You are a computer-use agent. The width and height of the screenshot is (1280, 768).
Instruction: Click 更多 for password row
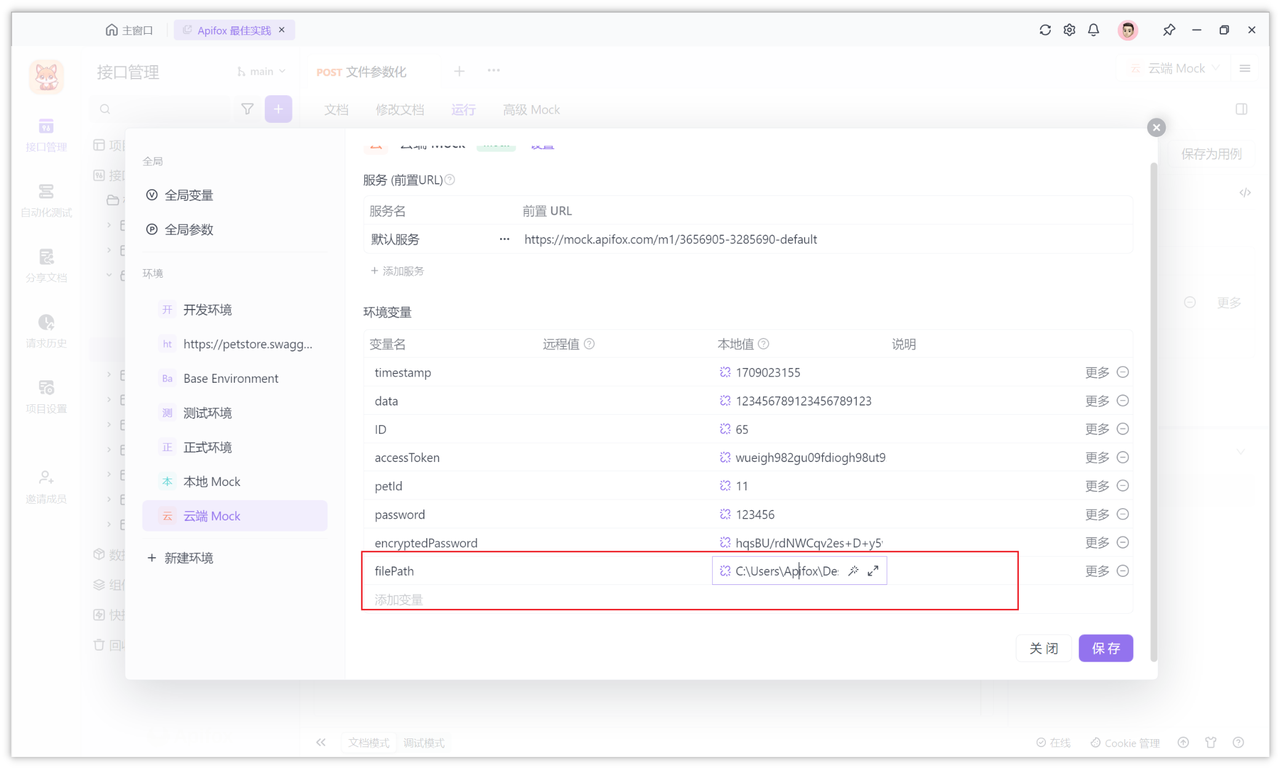tap(1097, 514)
